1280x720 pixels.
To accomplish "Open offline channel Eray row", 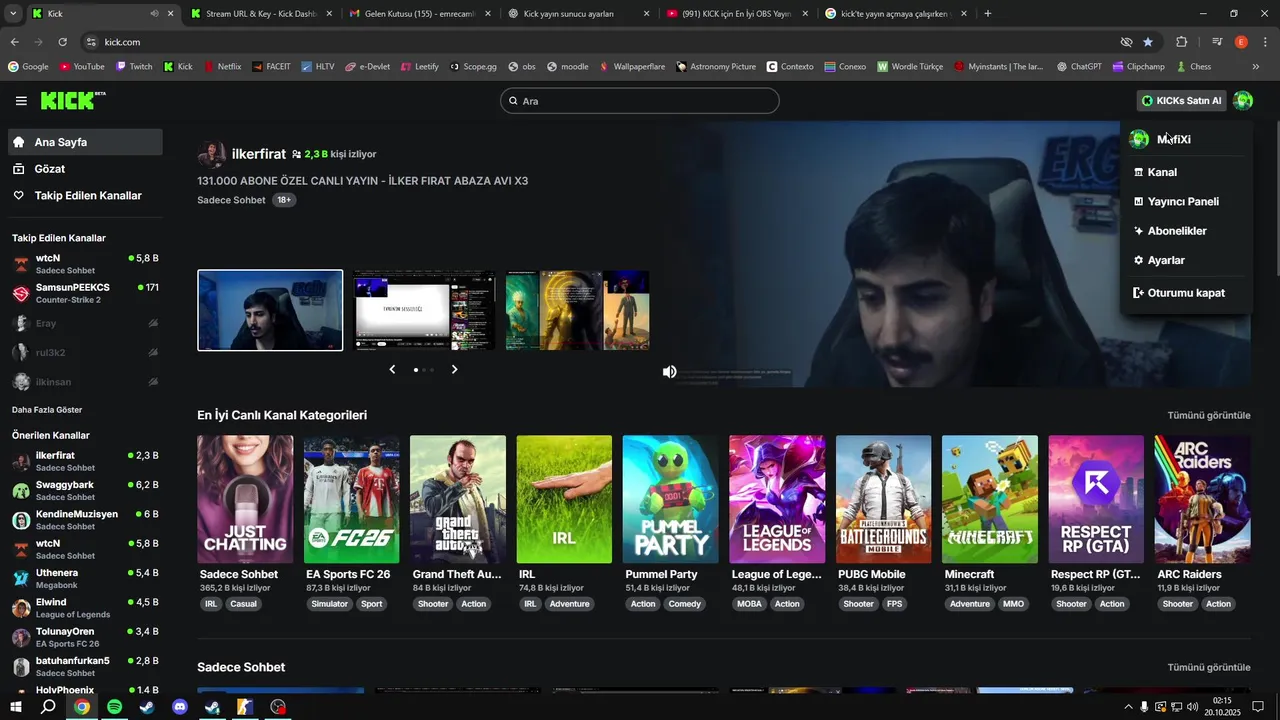I will coord(84,323).
